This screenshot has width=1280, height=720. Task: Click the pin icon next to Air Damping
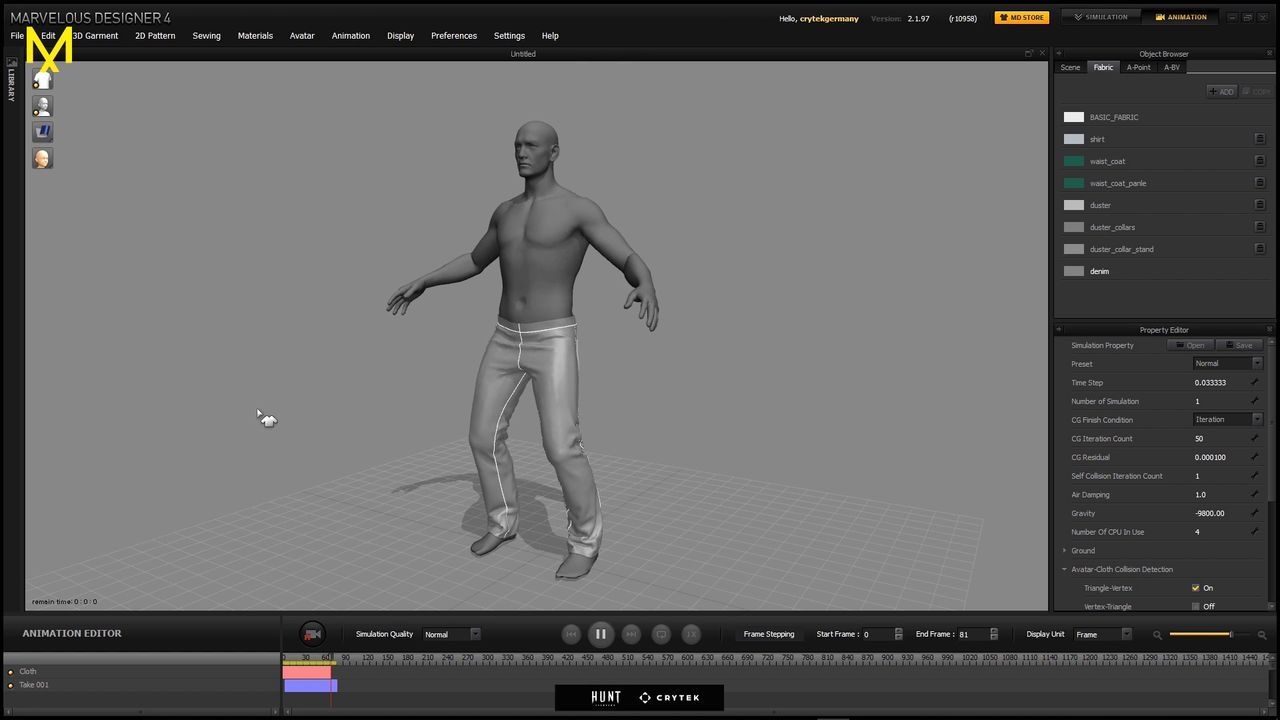click(x=1255, y=494)
